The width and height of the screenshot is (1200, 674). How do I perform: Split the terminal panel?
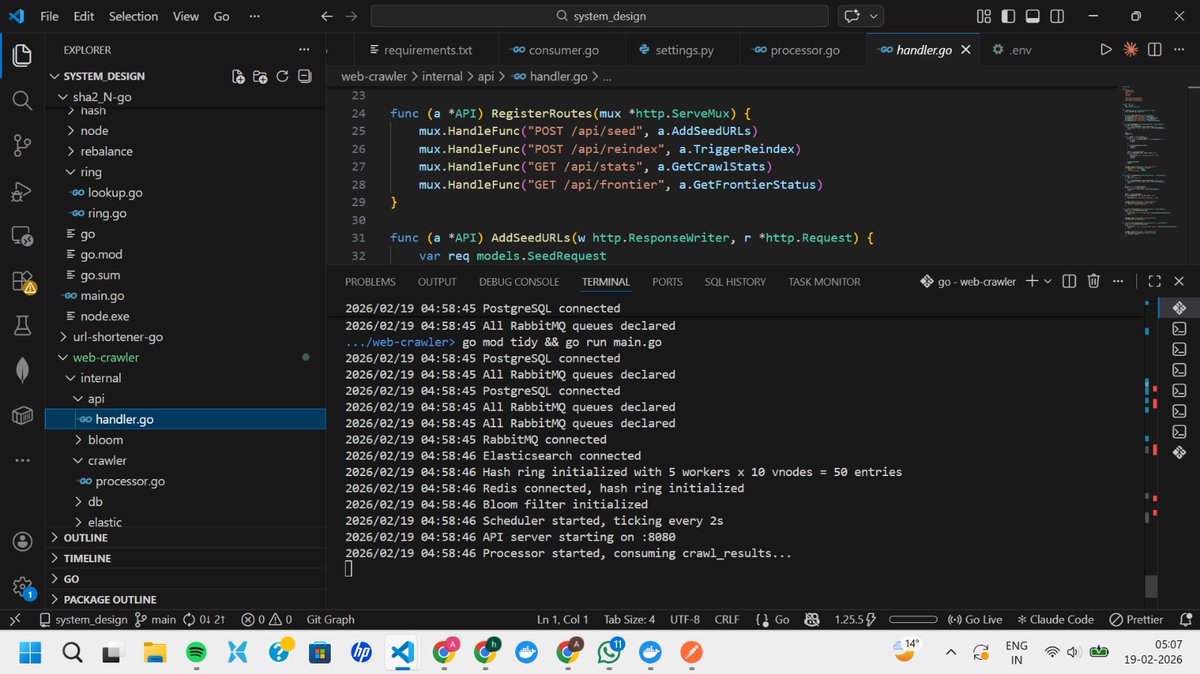[x=1069, y=282]
